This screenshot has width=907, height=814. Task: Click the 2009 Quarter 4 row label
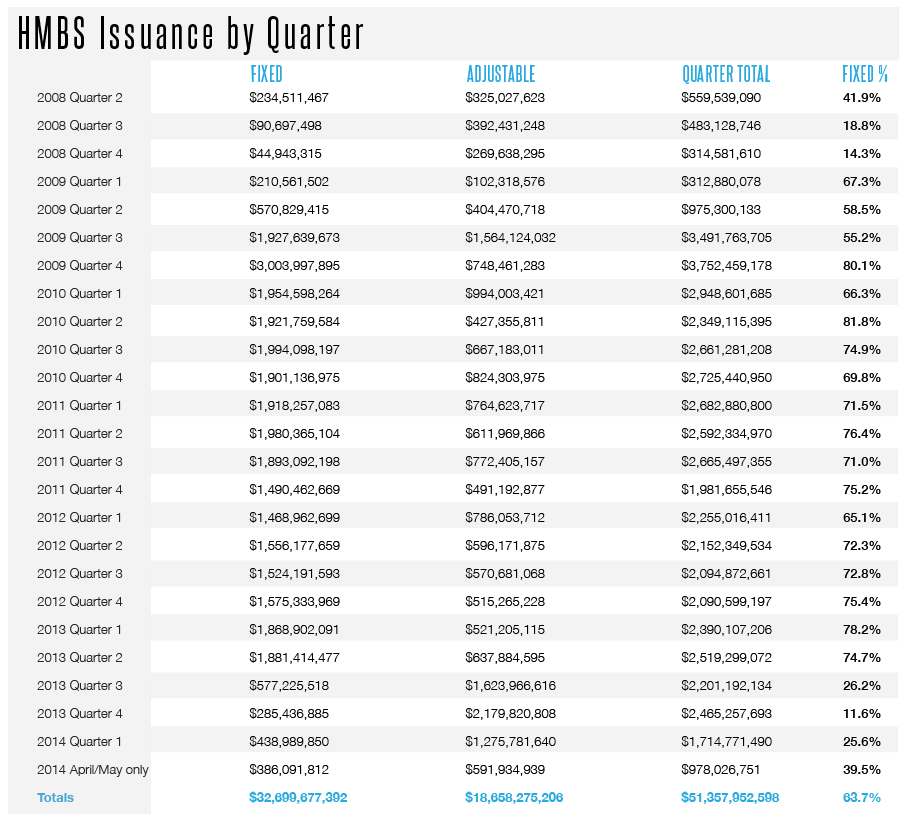pos(80,265)
